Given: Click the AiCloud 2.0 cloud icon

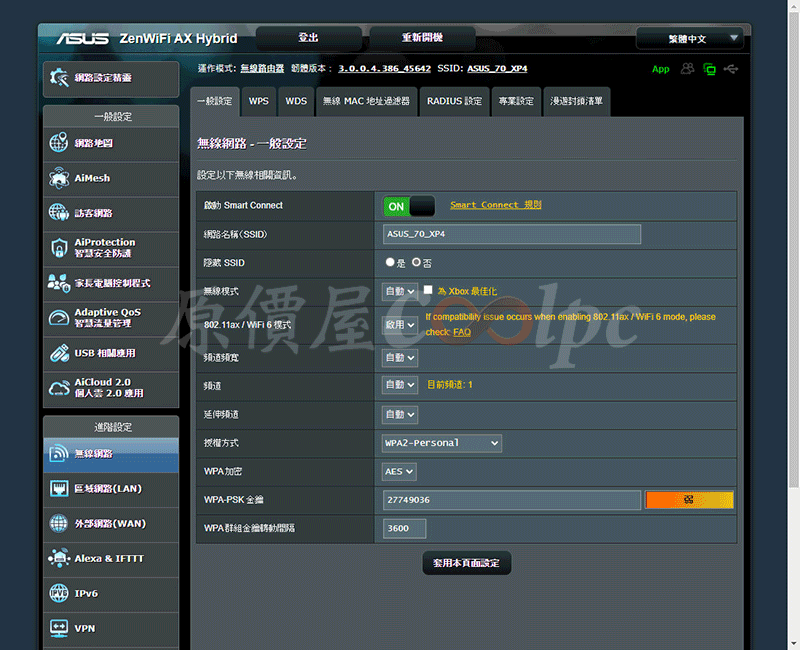Looking at the screenshot, I should pyautogui.click(x=59, y=388).
